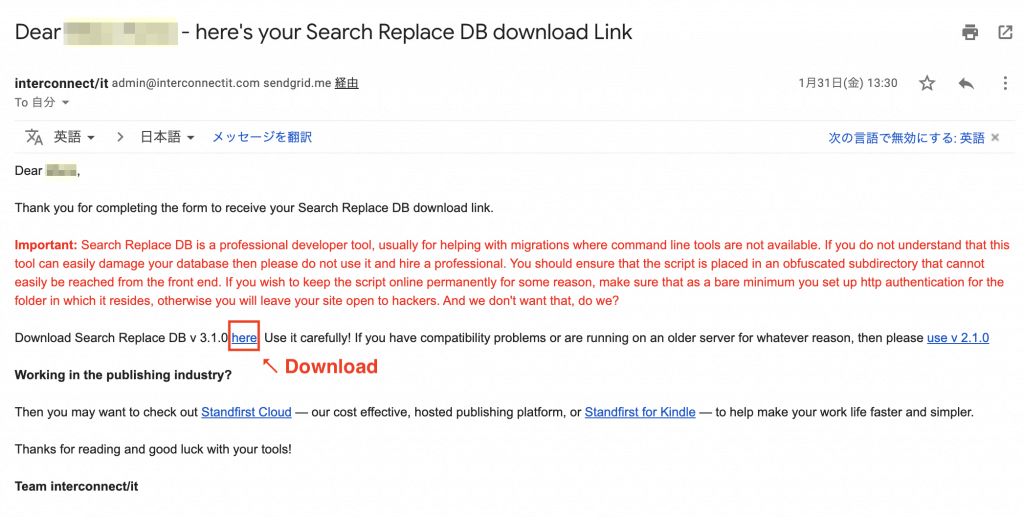Click the 'Thank you for completing the form' sentence
Viewport: 1024px width, 518px height.
(254, 208)
